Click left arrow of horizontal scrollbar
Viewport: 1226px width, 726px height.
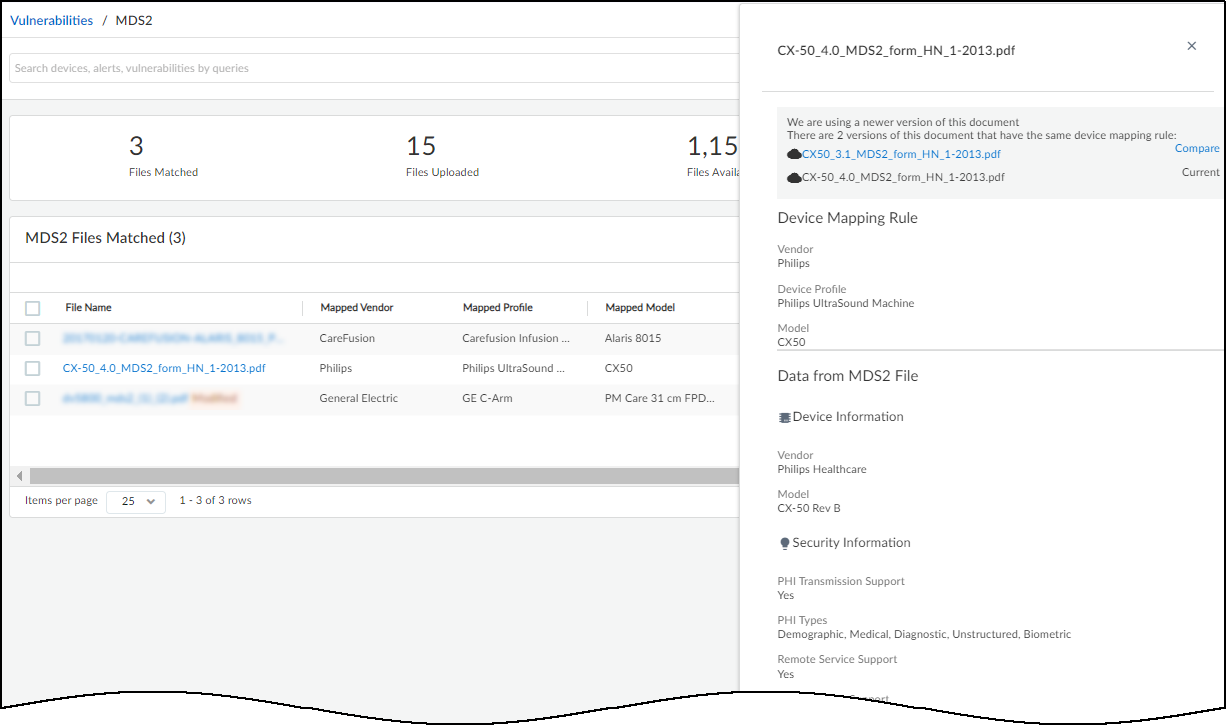click(20, 476)
